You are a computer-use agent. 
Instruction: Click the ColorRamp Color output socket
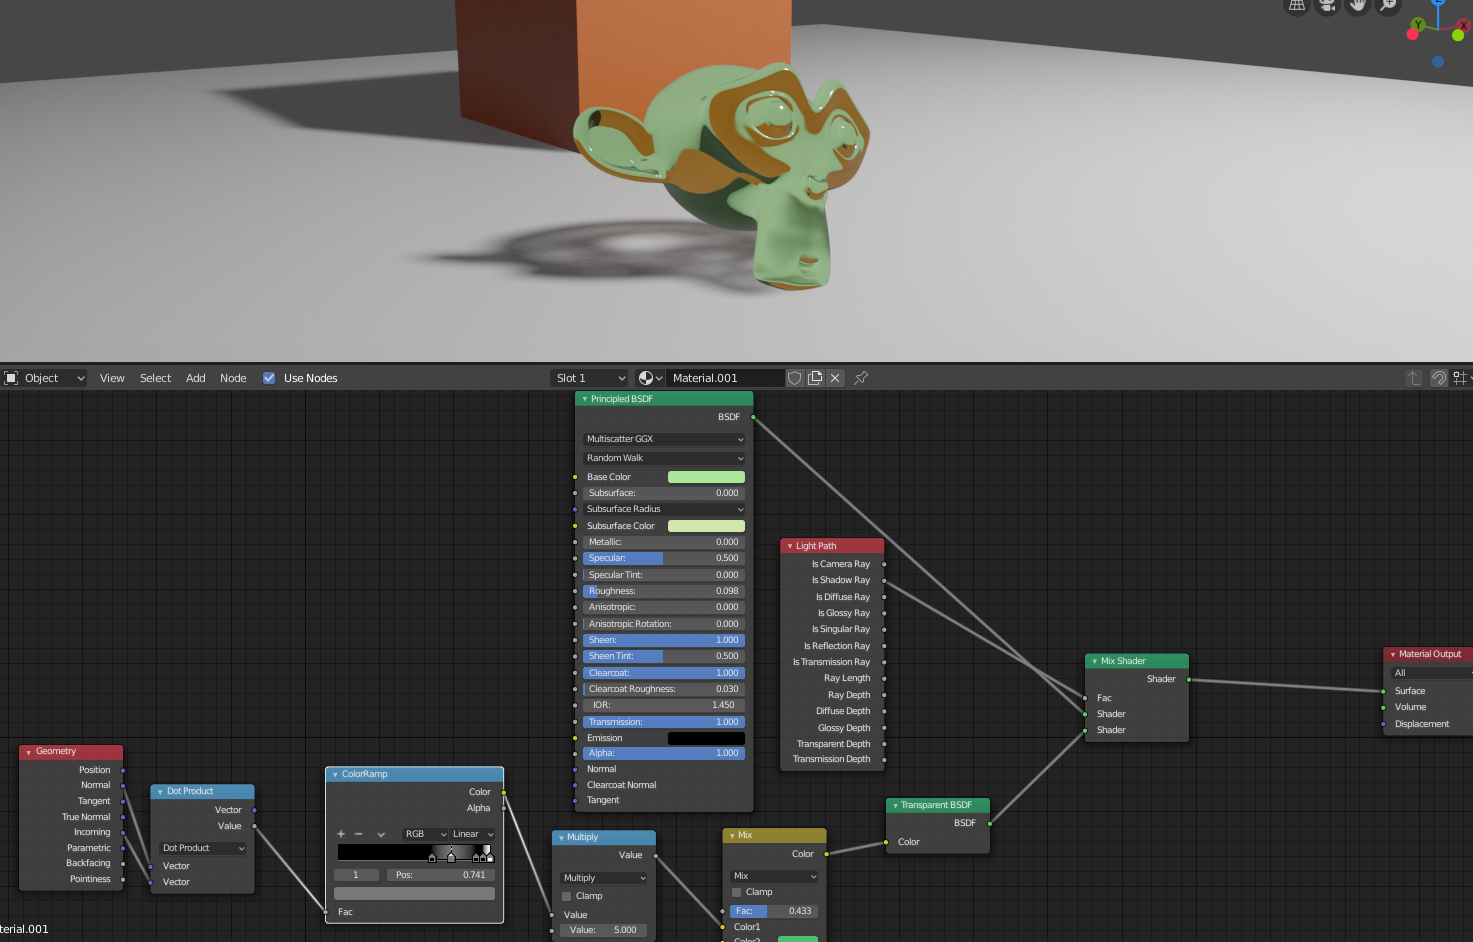(x=504, y=792)
